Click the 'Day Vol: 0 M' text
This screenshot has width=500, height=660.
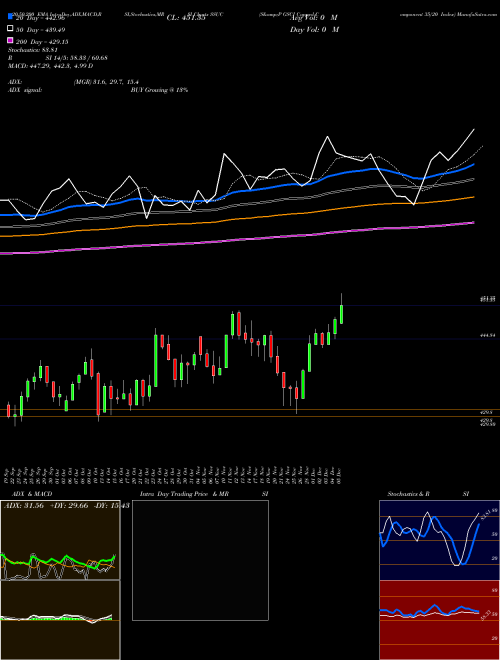(314, 29)
